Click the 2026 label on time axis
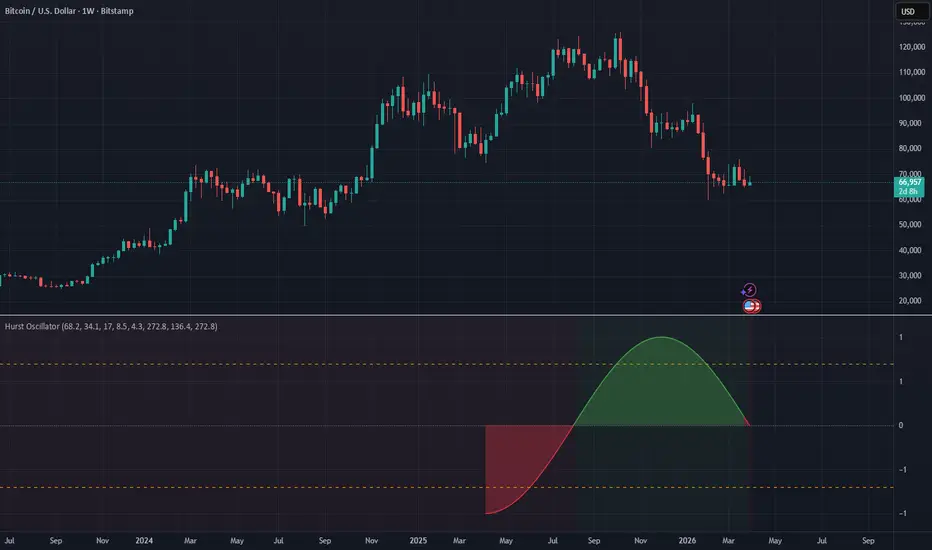 click(687, 540)
